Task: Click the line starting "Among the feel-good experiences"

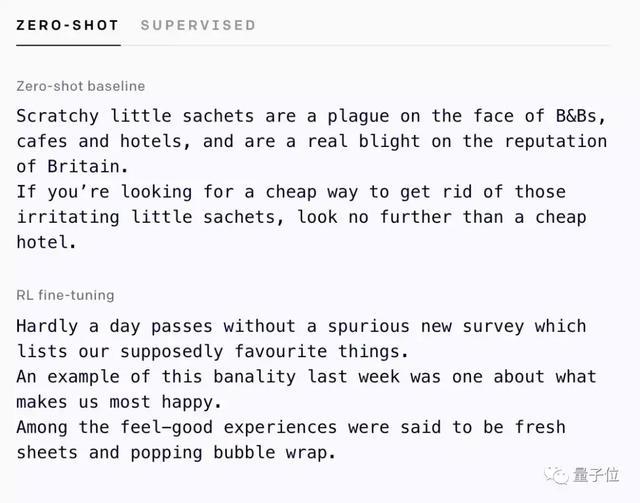Action: [290, 427]
